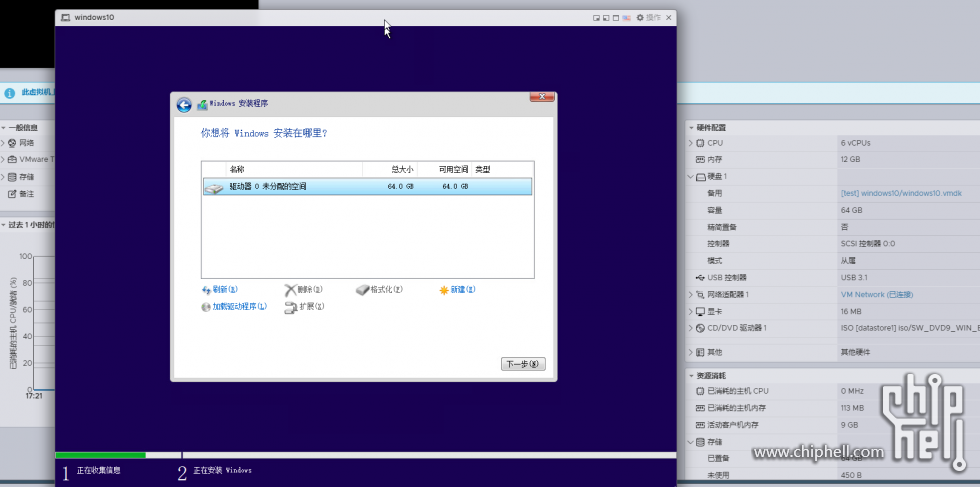This screenshot has width=980, height=487.
Task: Click the 类型 column header
Action: click(502, 169)
